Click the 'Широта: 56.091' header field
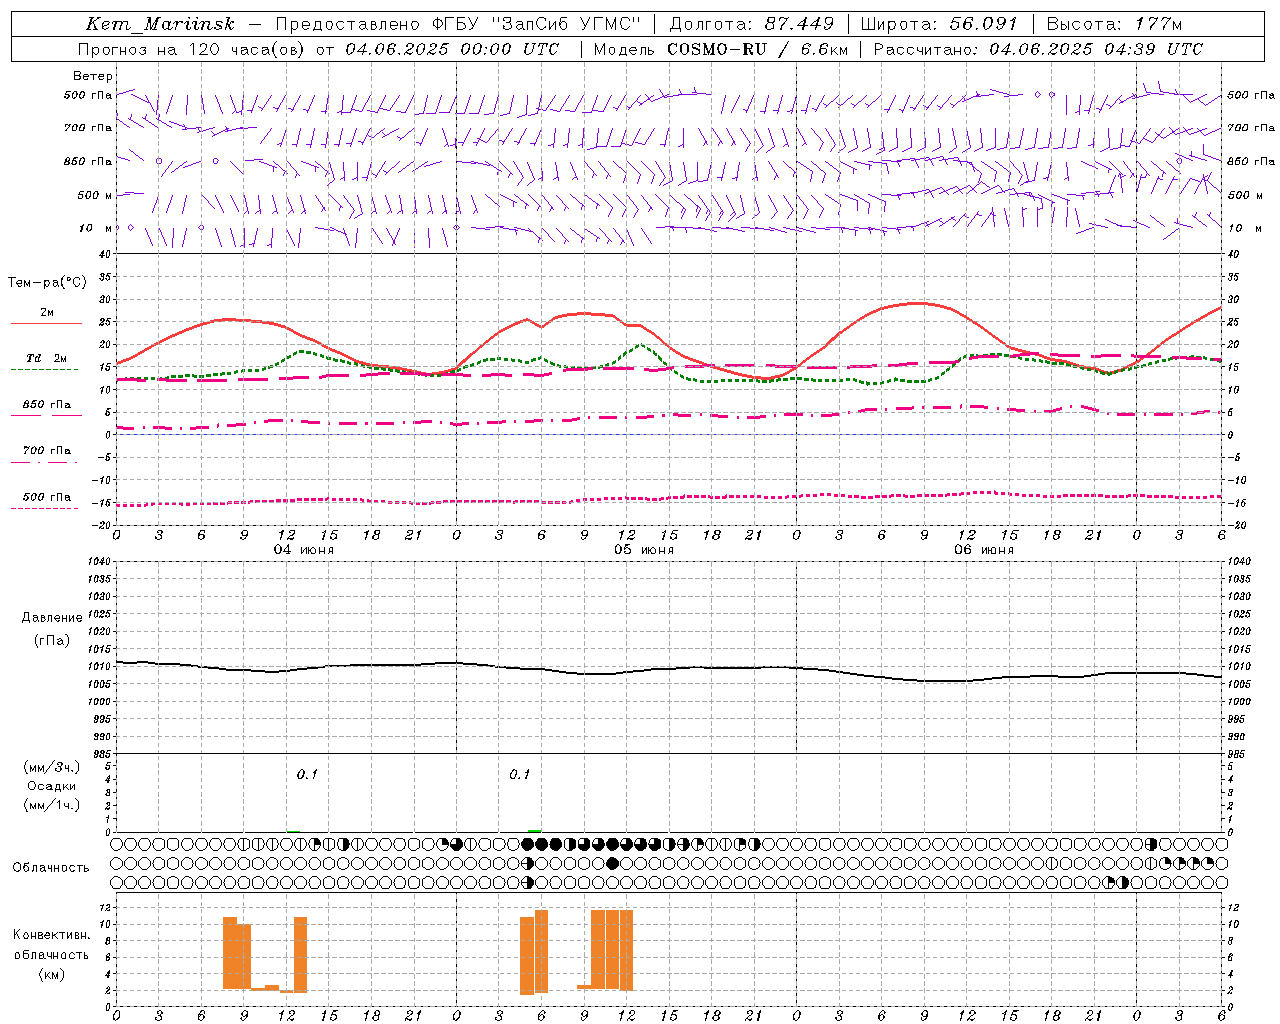This screenshot has width=1280, height=1024. click(x=939, y=24)
